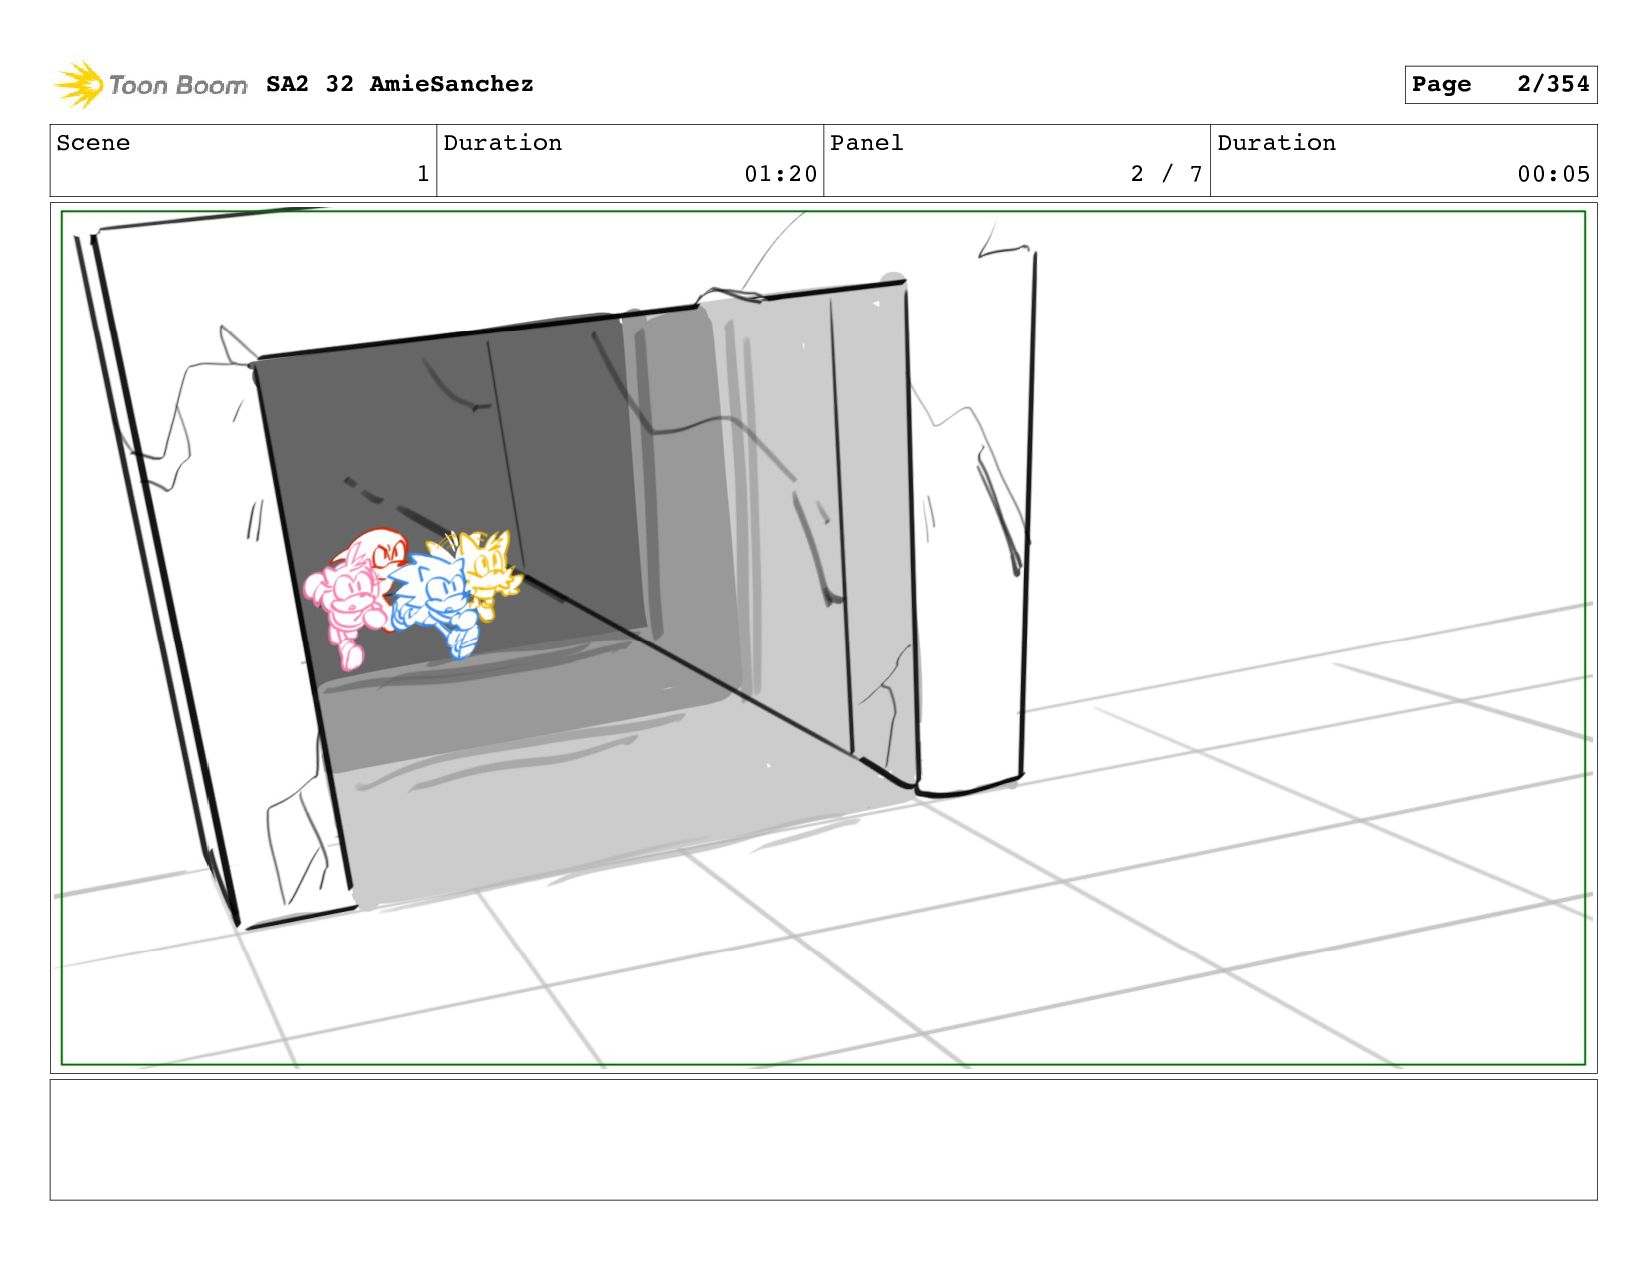
Task: Click the 'Toon Boom' wordmark text
Action: [x=178, y=85]
